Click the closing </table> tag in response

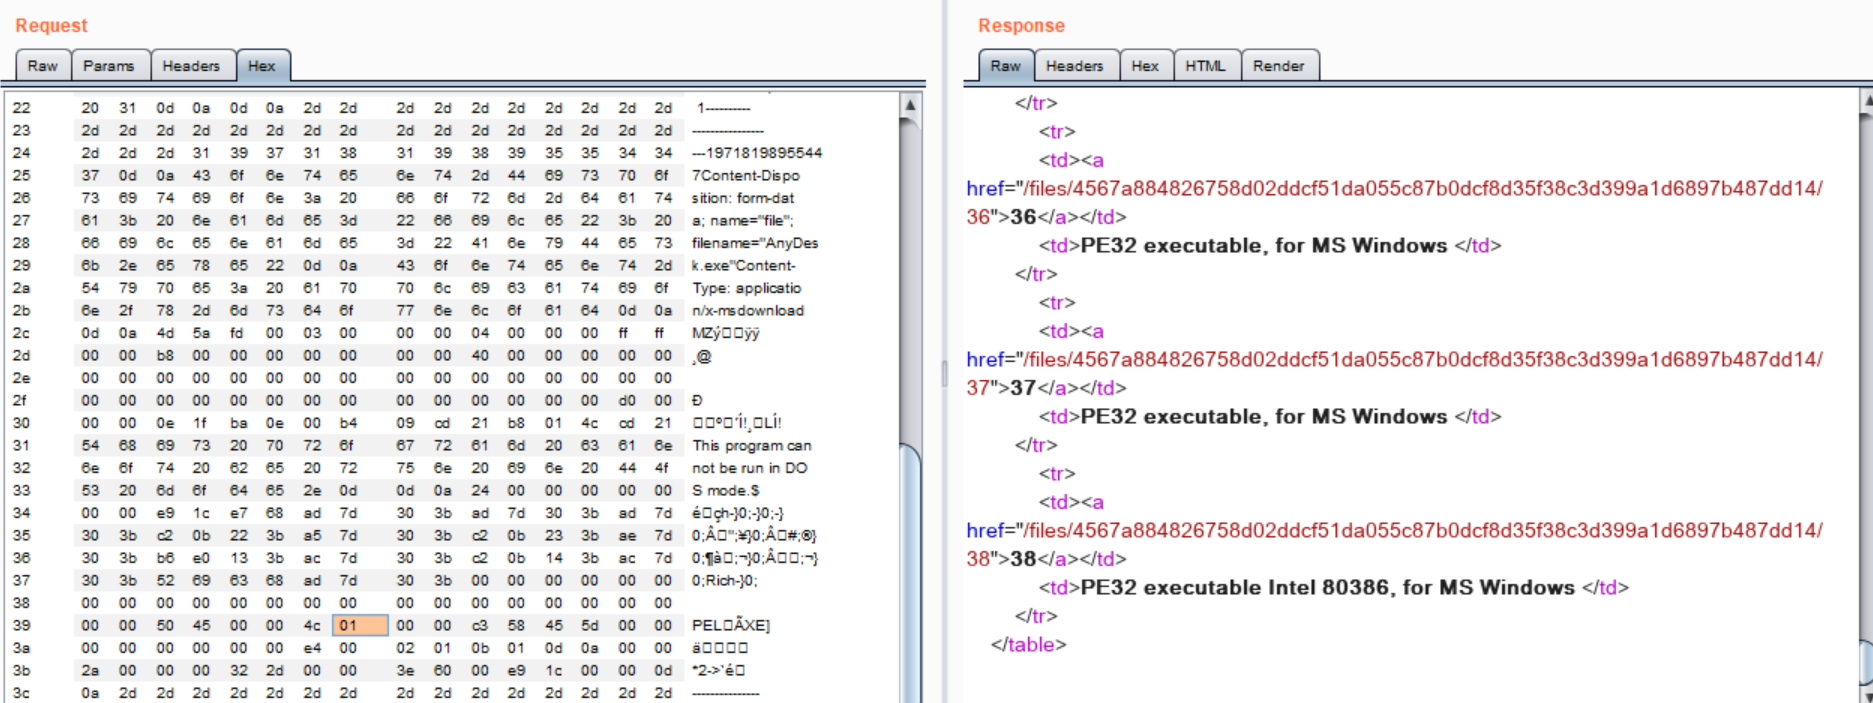click(x=1028, y=645)
